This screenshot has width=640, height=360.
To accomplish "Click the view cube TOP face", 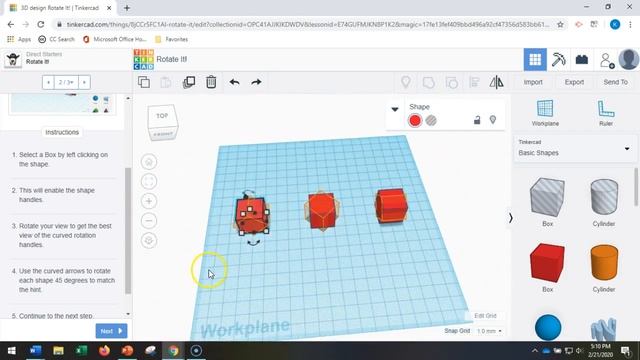I will point(162,116).
